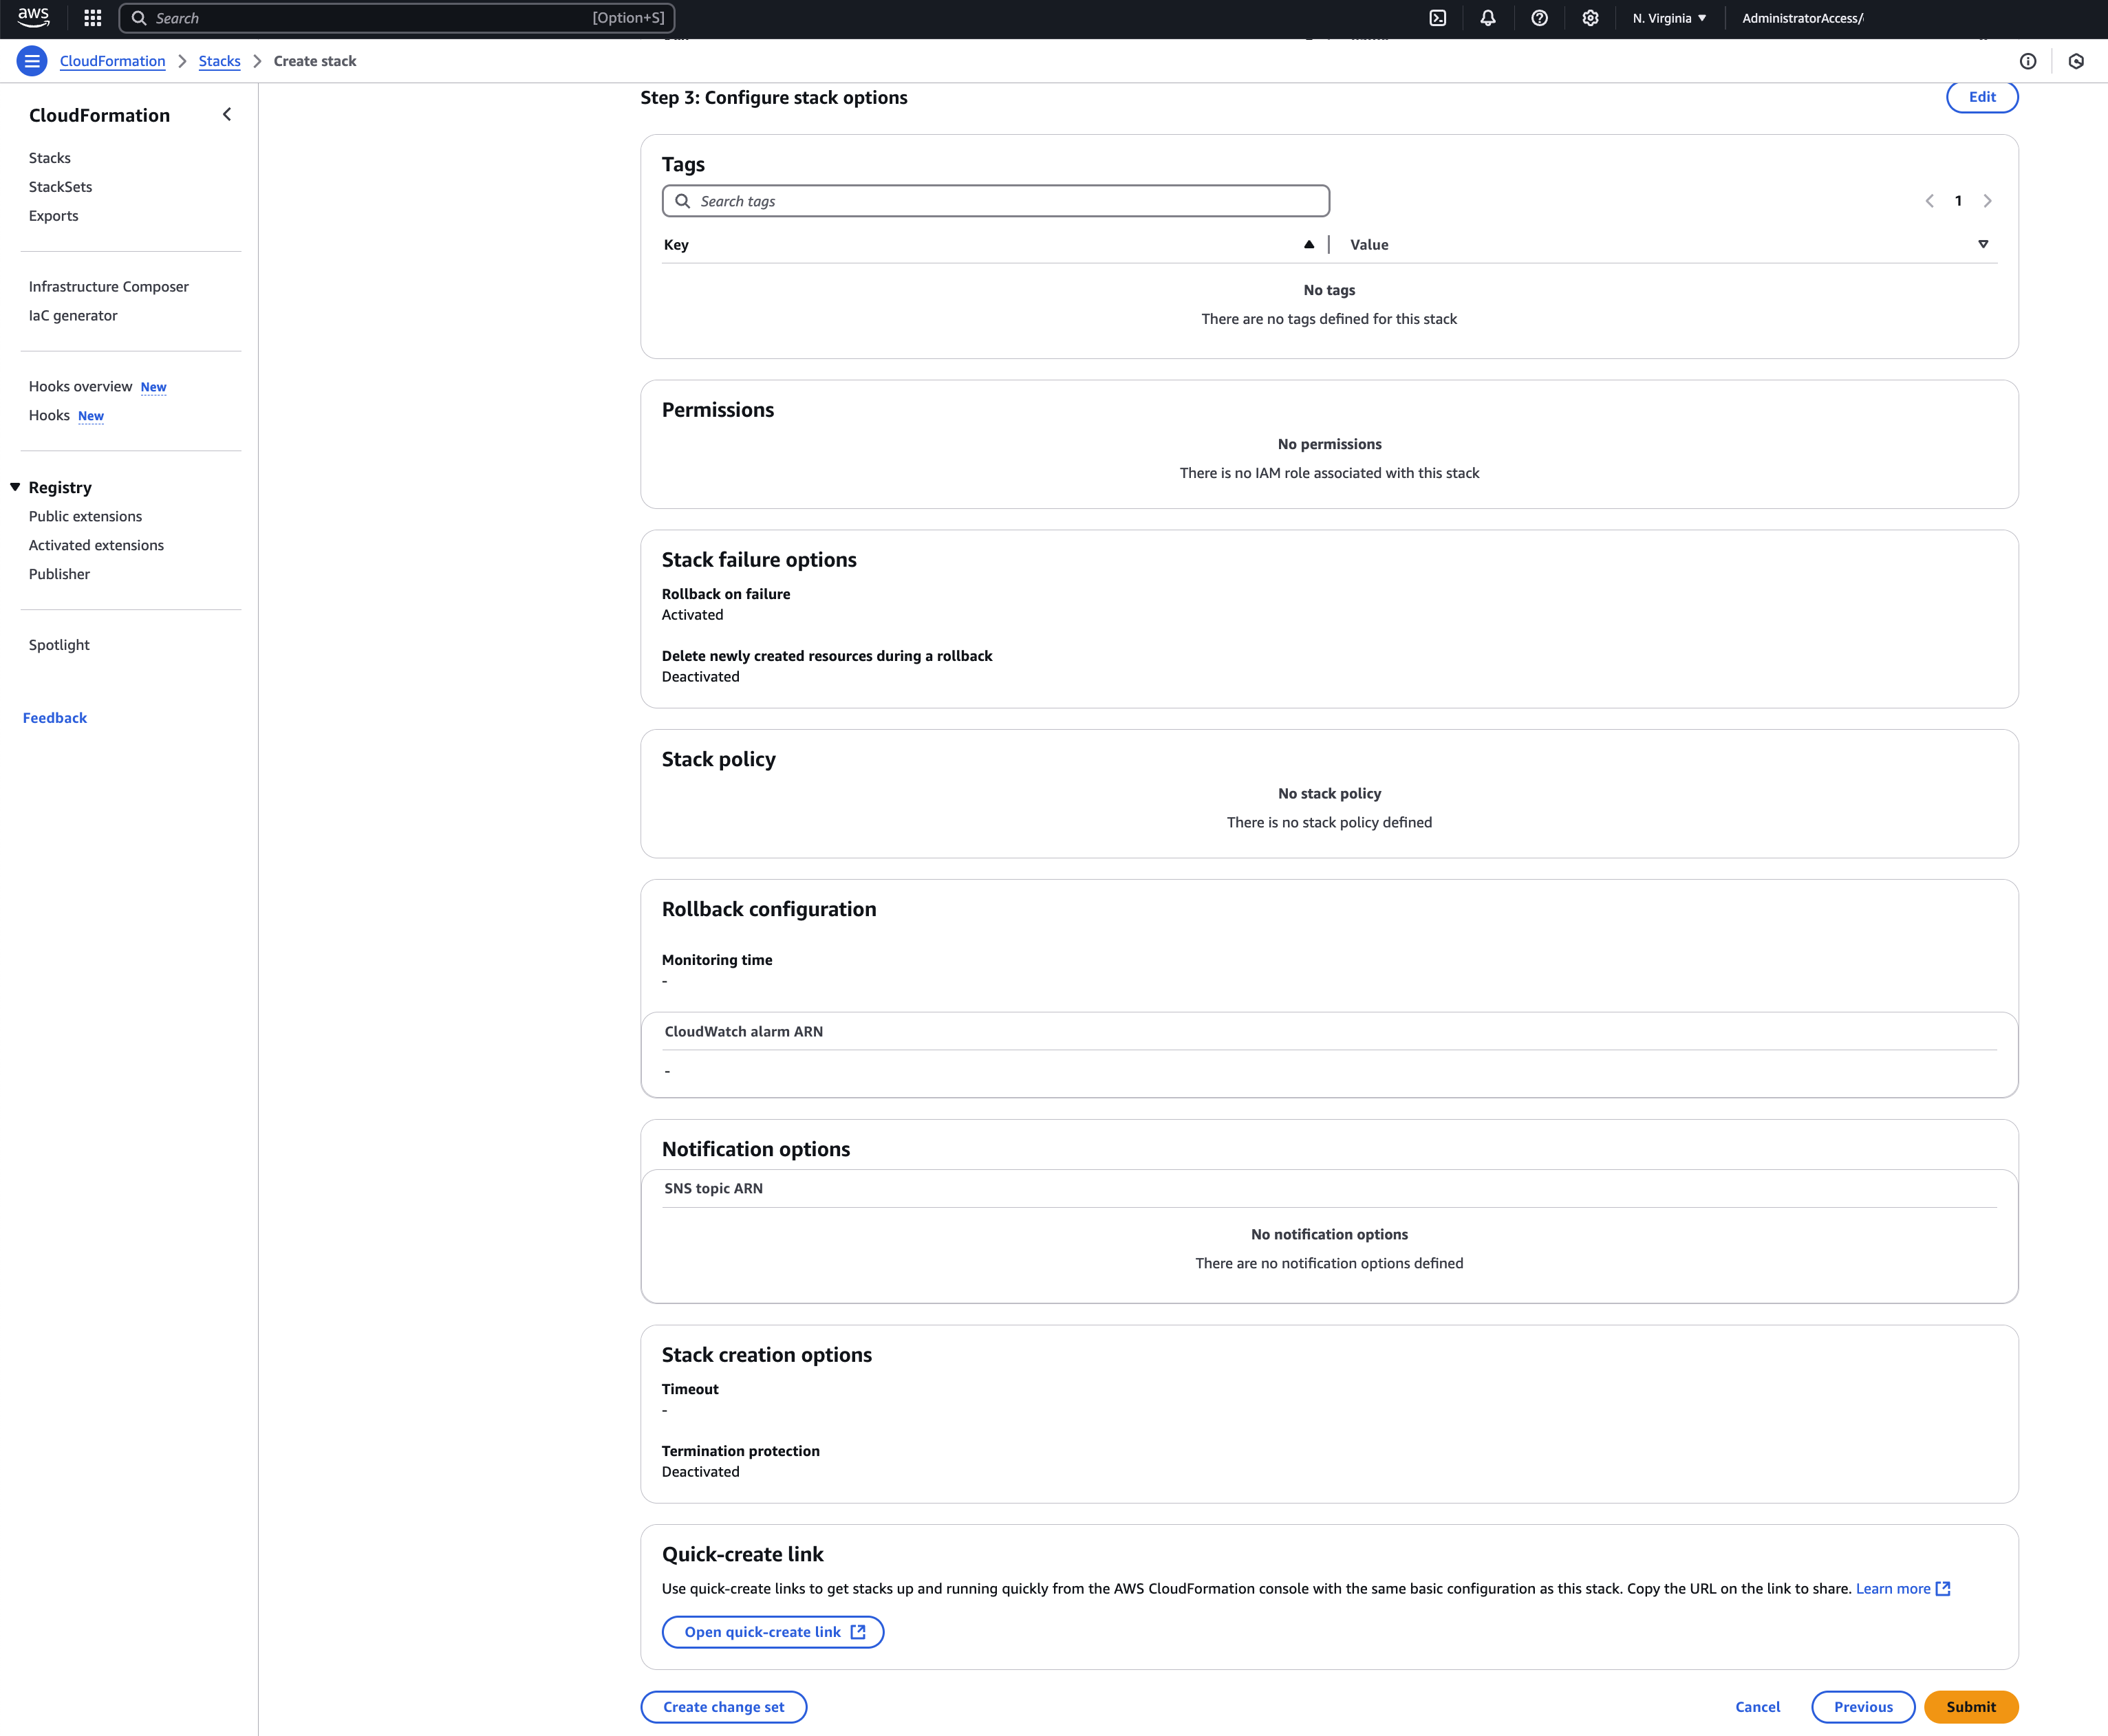Click the Feedback link
This screenshot has height=1736, width=2108.
[55, 718]
